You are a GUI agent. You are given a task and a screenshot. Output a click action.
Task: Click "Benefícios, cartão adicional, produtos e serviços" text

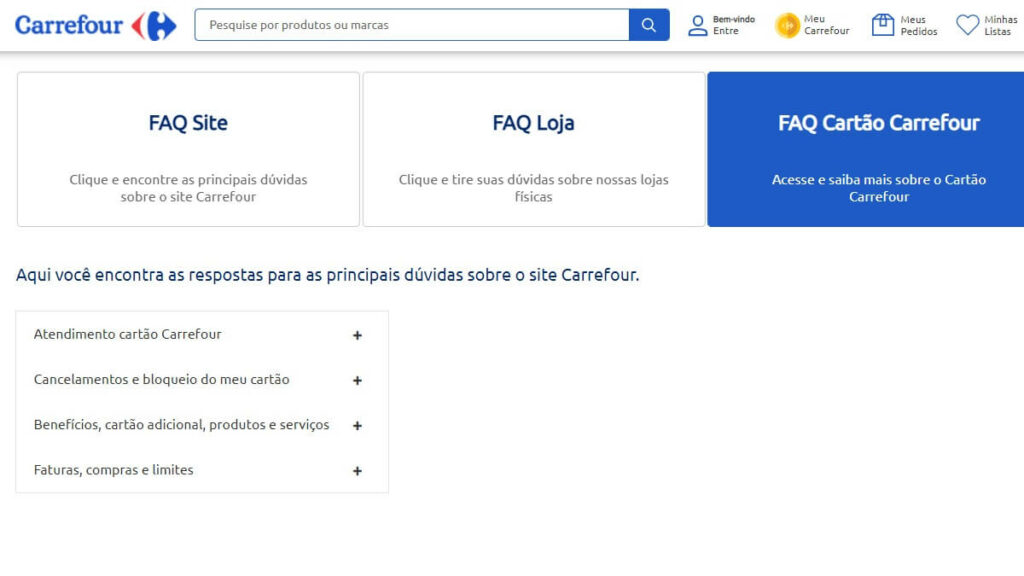tap(182, 424)
